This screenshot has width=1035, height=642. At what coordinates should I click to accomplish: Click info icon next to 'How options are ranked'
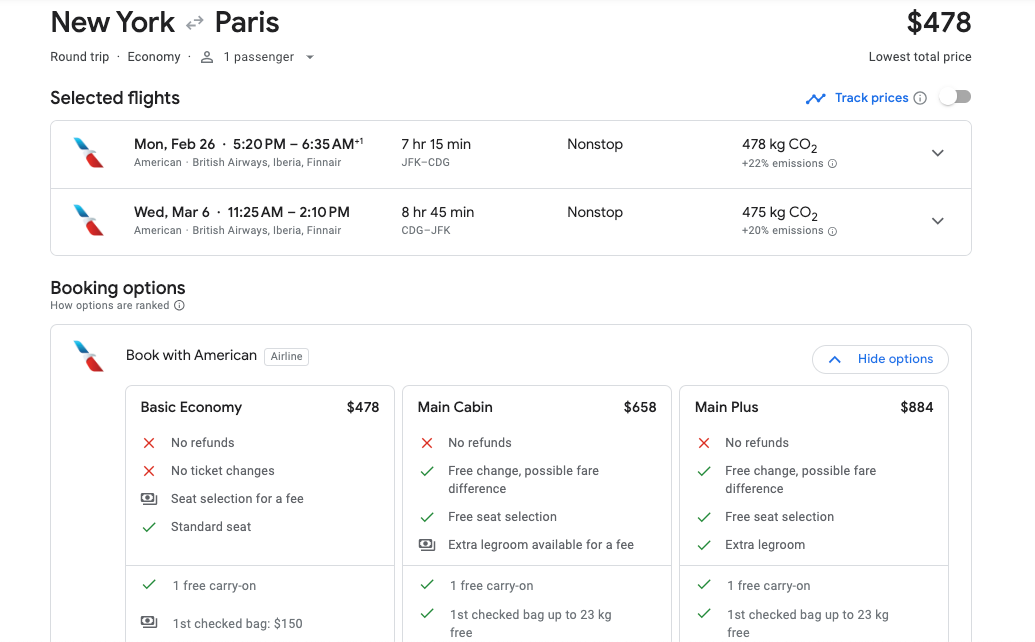(x=179, y=306)
